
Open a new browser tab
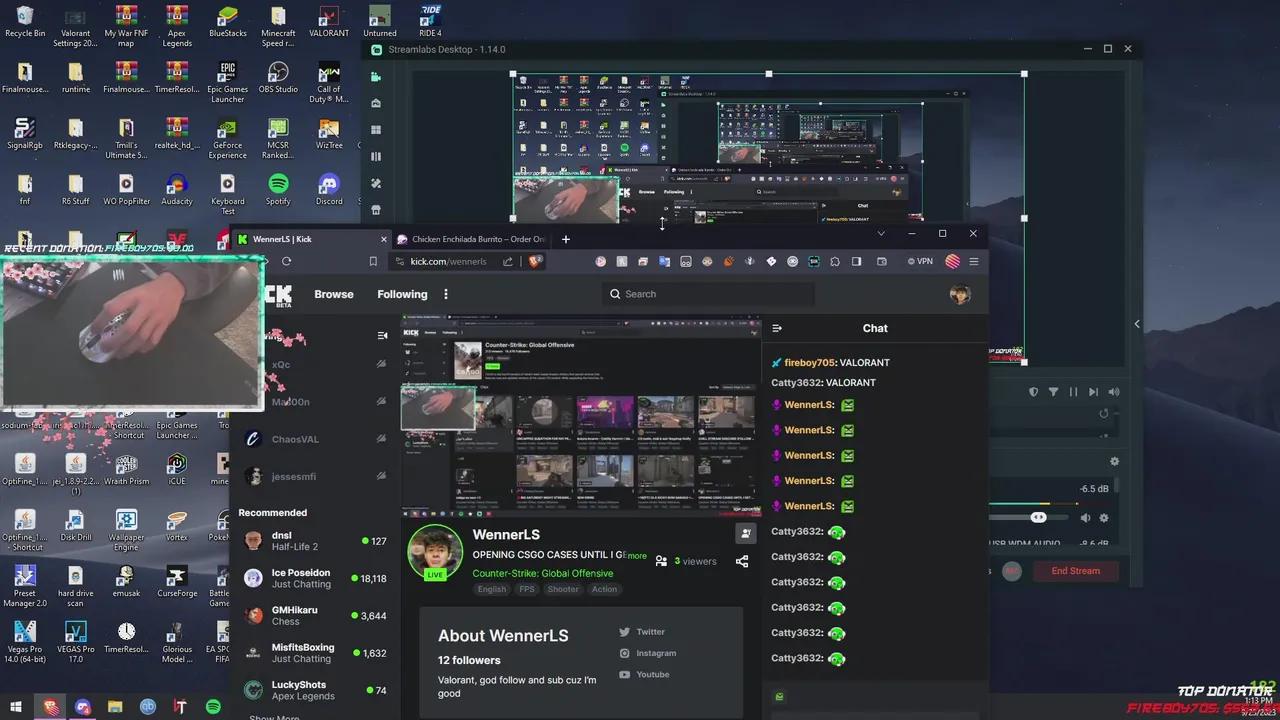pos(565,239)
